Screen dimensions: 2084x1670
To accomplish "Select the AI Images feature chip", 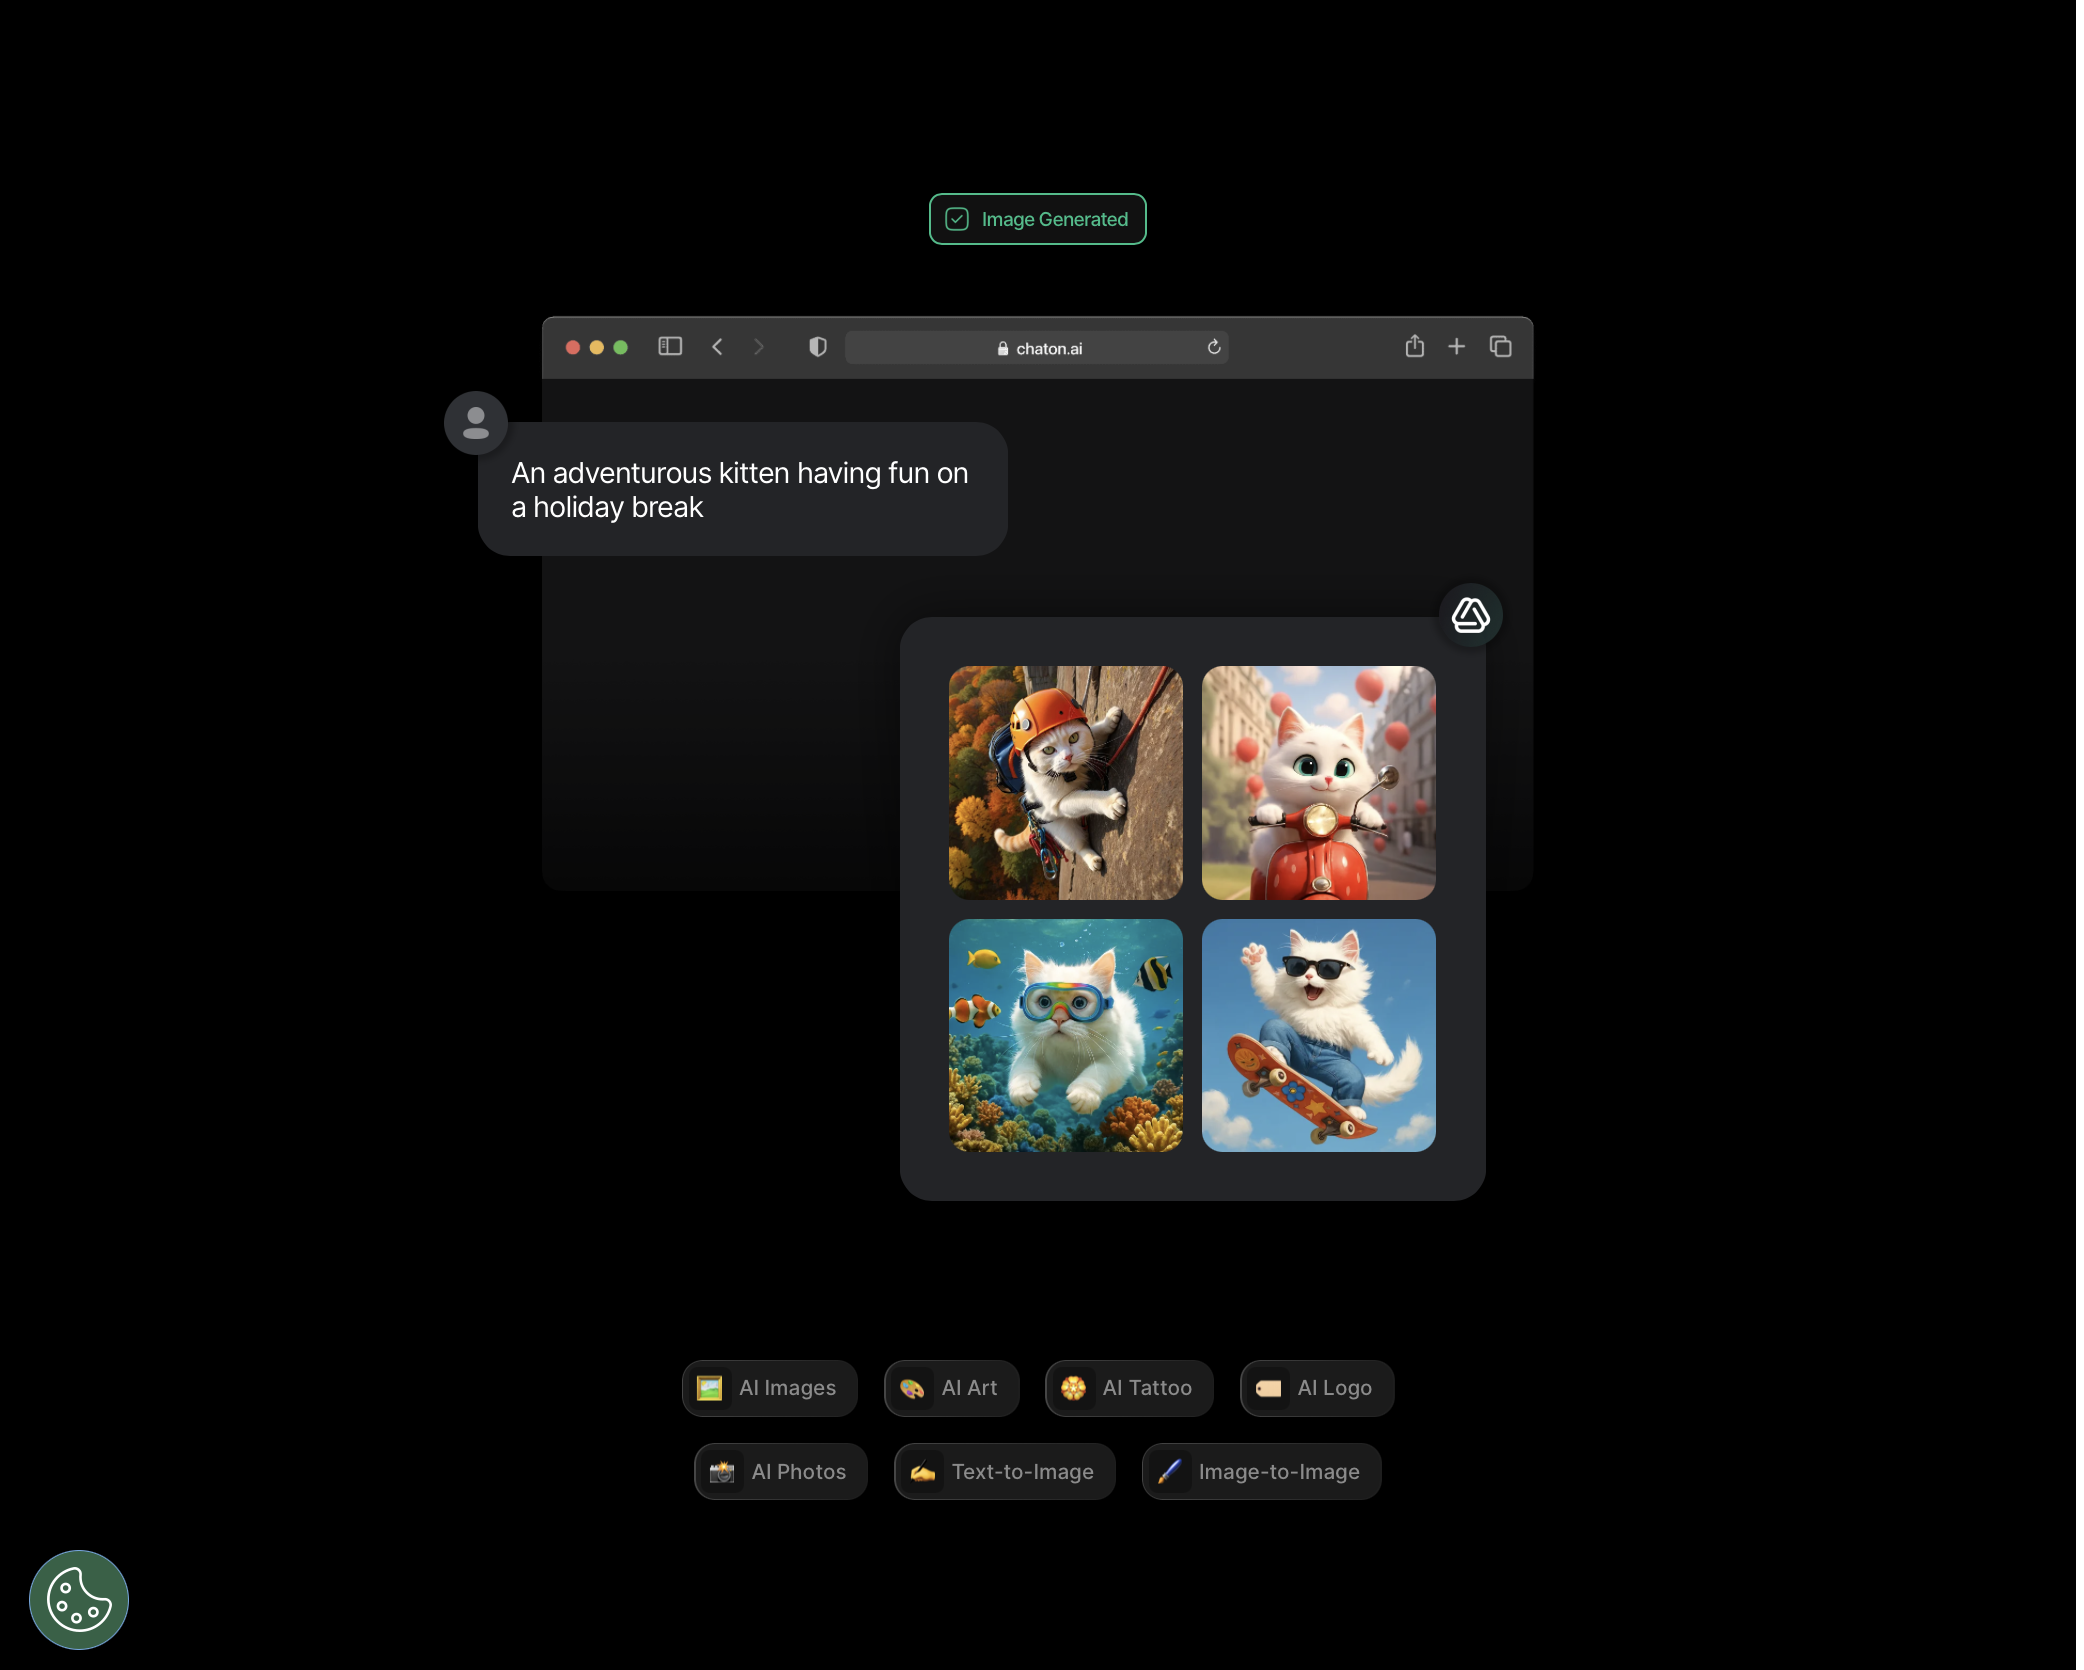I will pyautogui.click(x=769, y=1388).
